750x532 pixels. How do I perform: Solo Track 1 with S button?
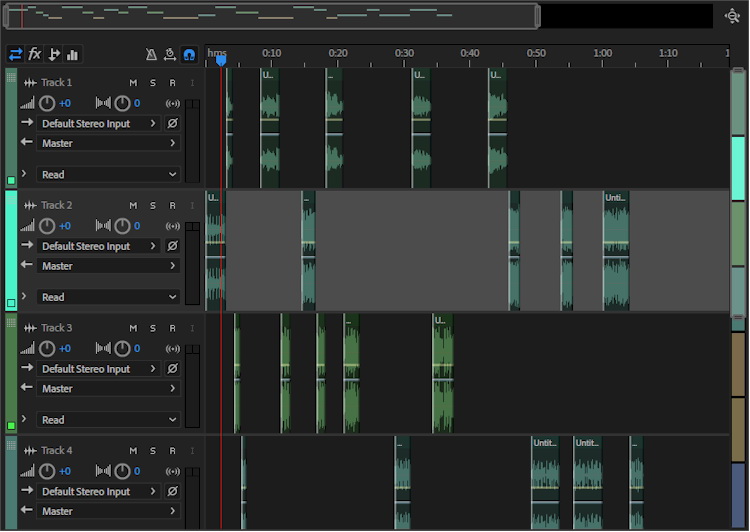(x=153, y=83)
